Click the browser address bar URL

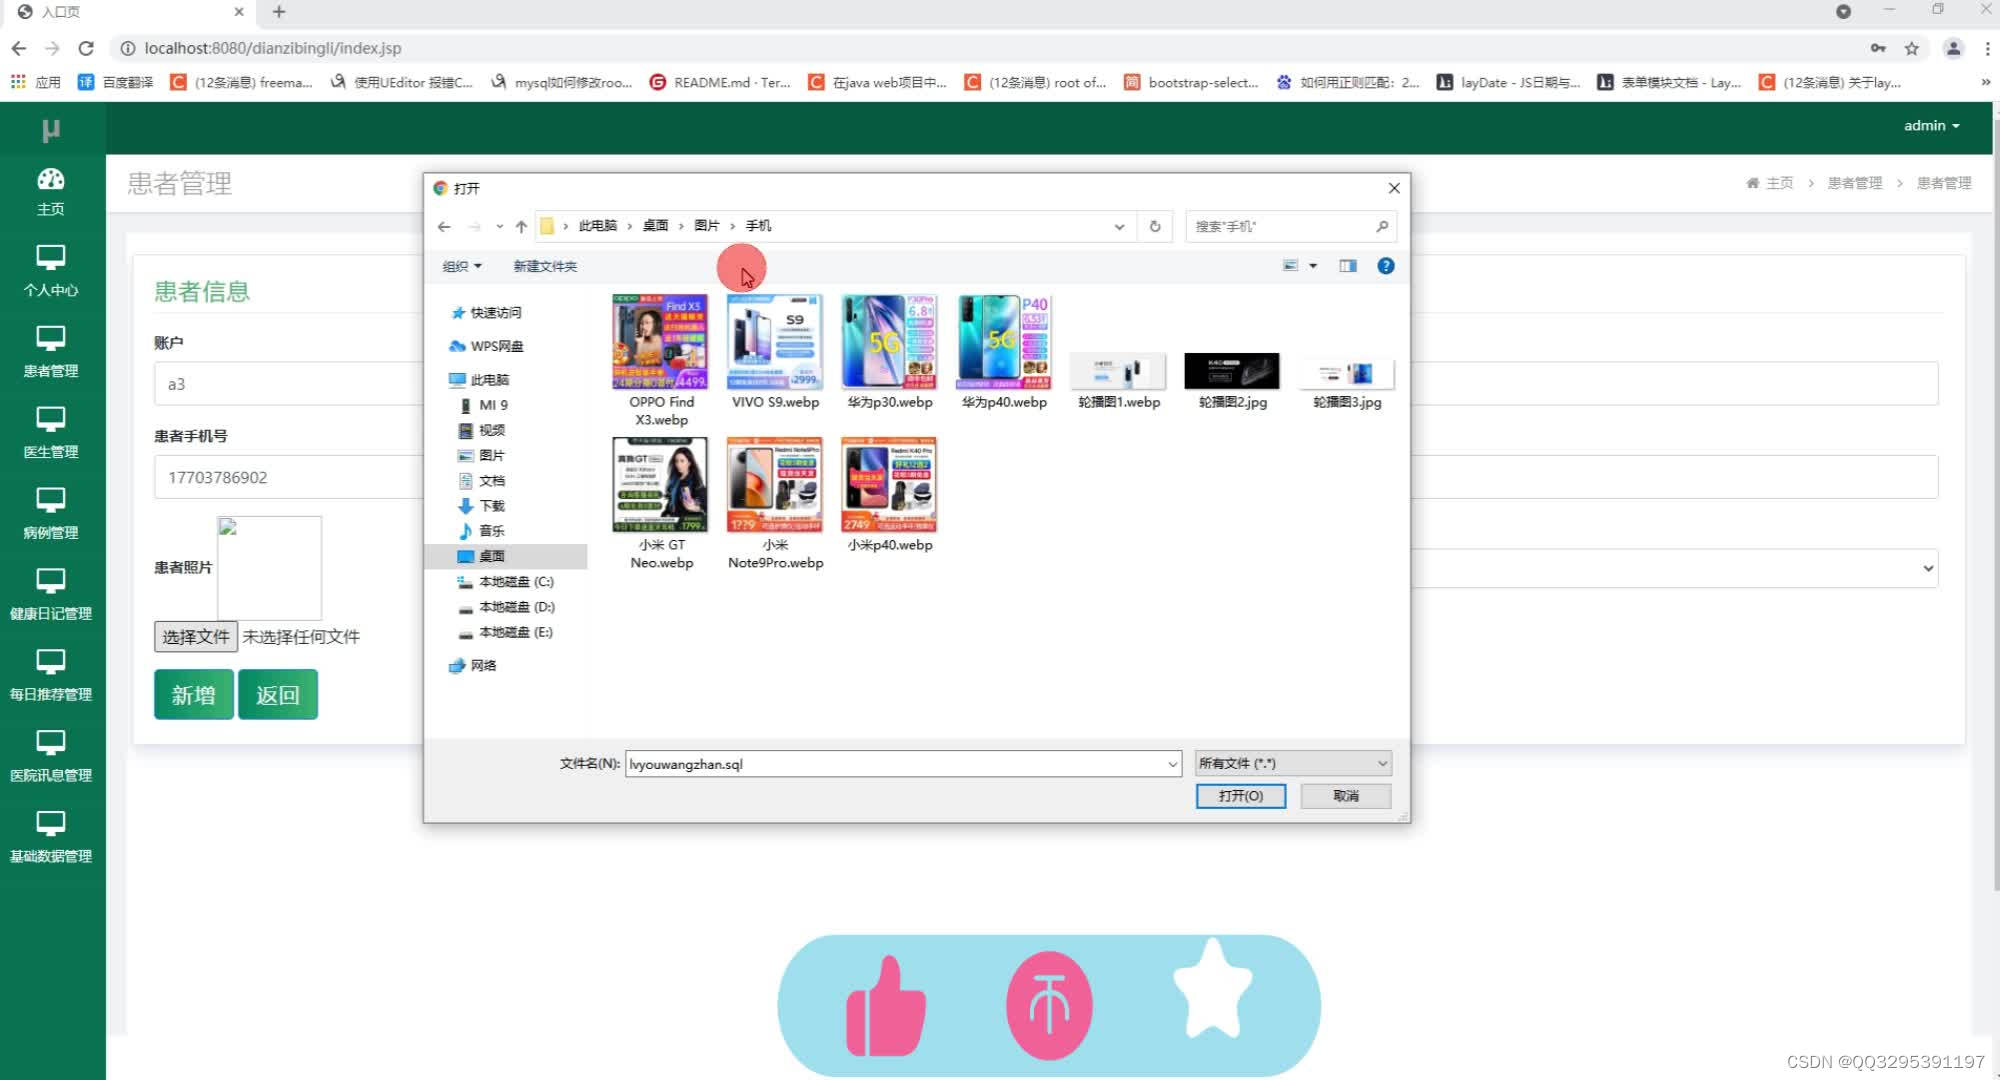tap(272, 48)
